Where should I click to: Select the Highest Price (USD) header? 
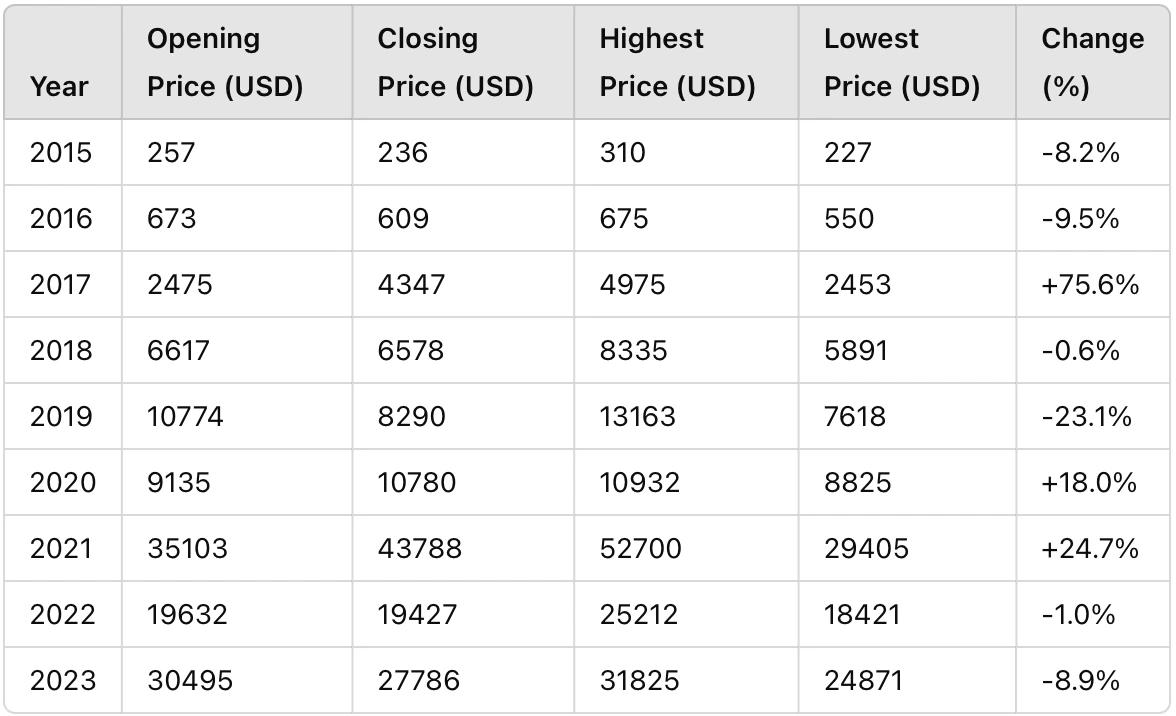[677, 62]
